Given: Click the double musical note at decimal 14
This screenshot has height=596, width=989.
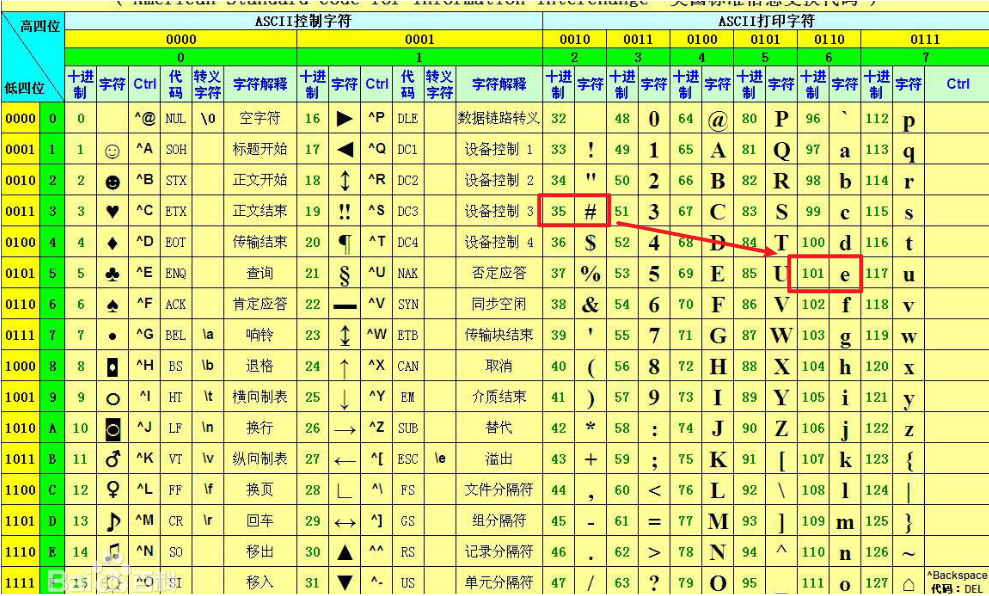Looking at the screenshot, I should pos(112,548).
